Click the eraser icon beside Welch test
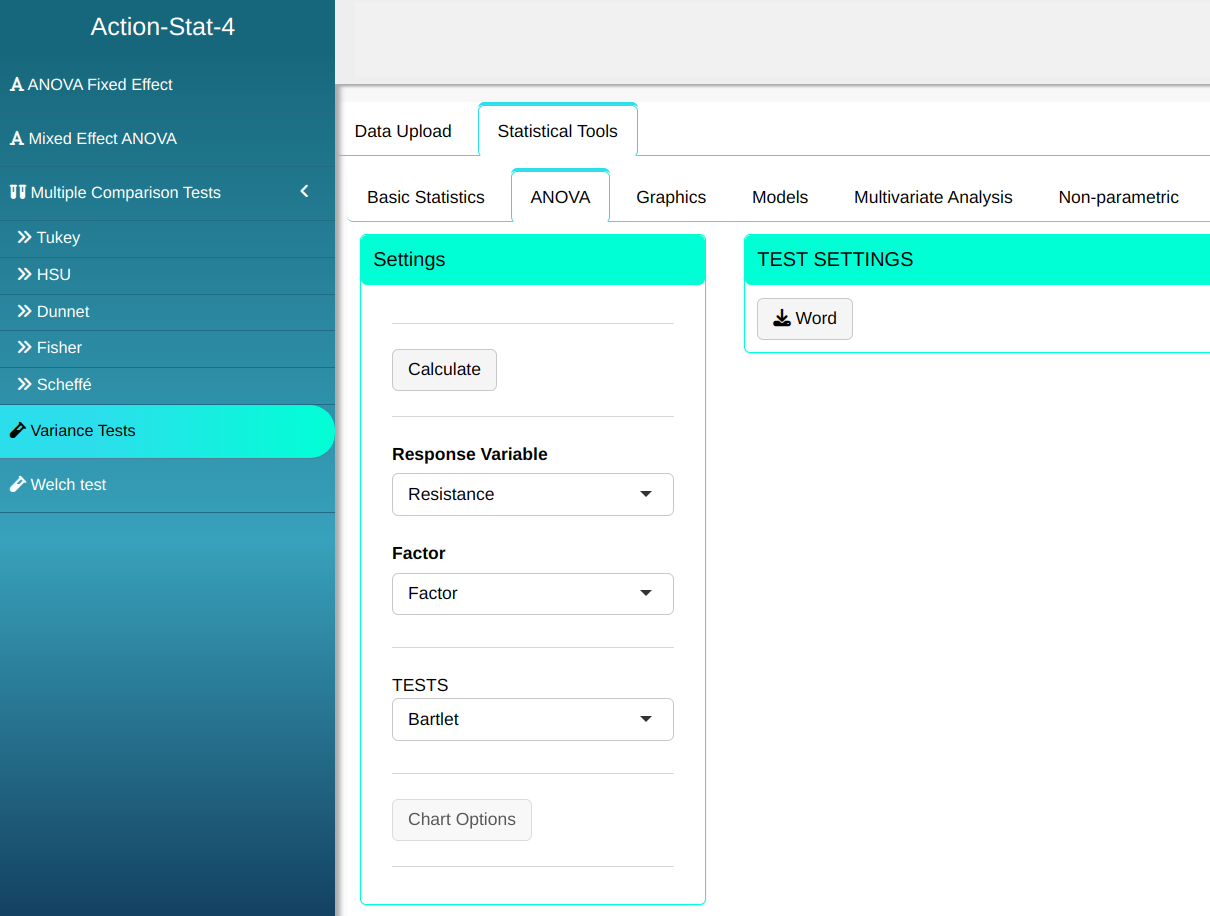The width and height of the screenshot is (1210, 916). [x=17, y=485]
